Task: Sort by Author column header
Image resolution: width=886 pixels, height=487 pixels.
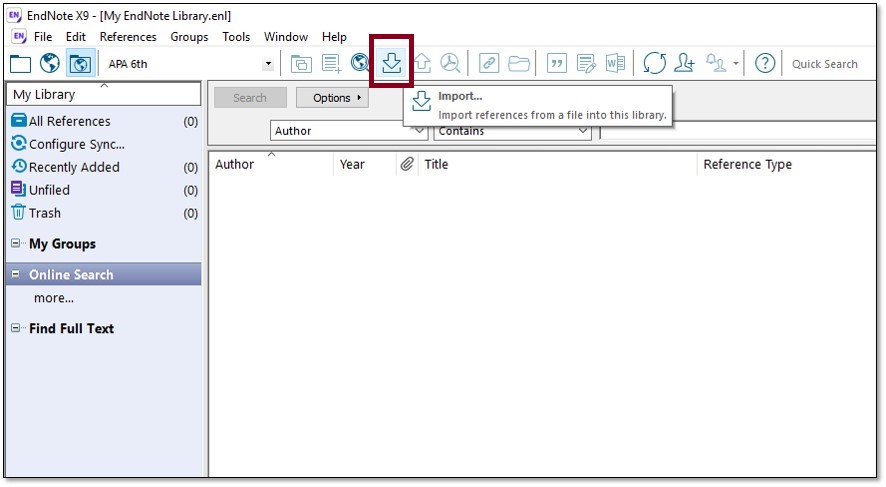Action: click(271, 164)
